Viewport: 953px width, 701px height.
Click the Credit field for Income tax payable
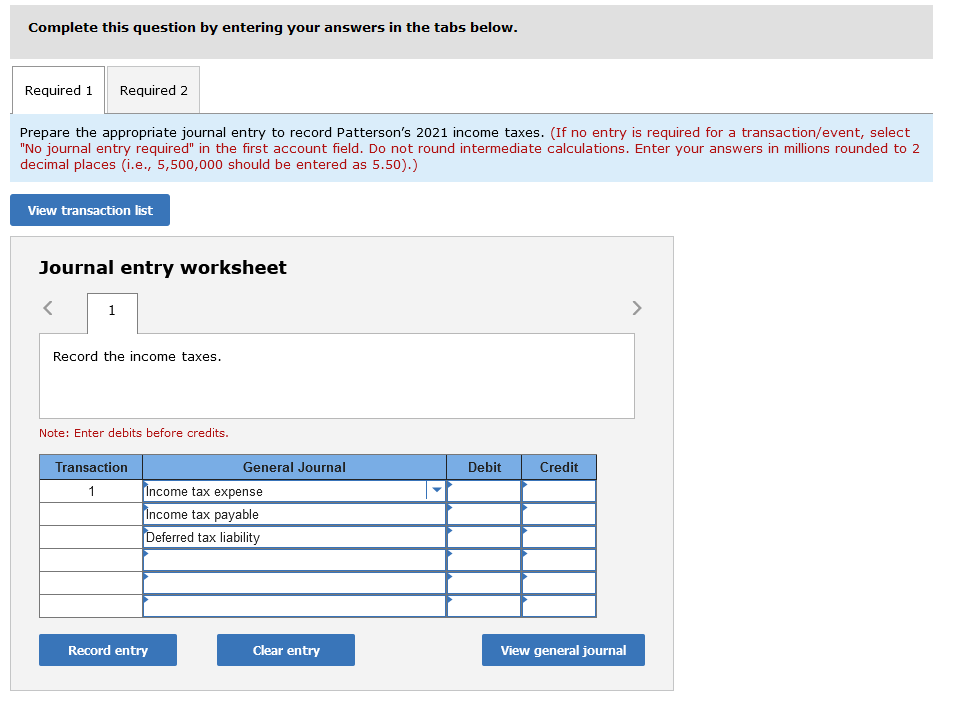click(558, 514)
